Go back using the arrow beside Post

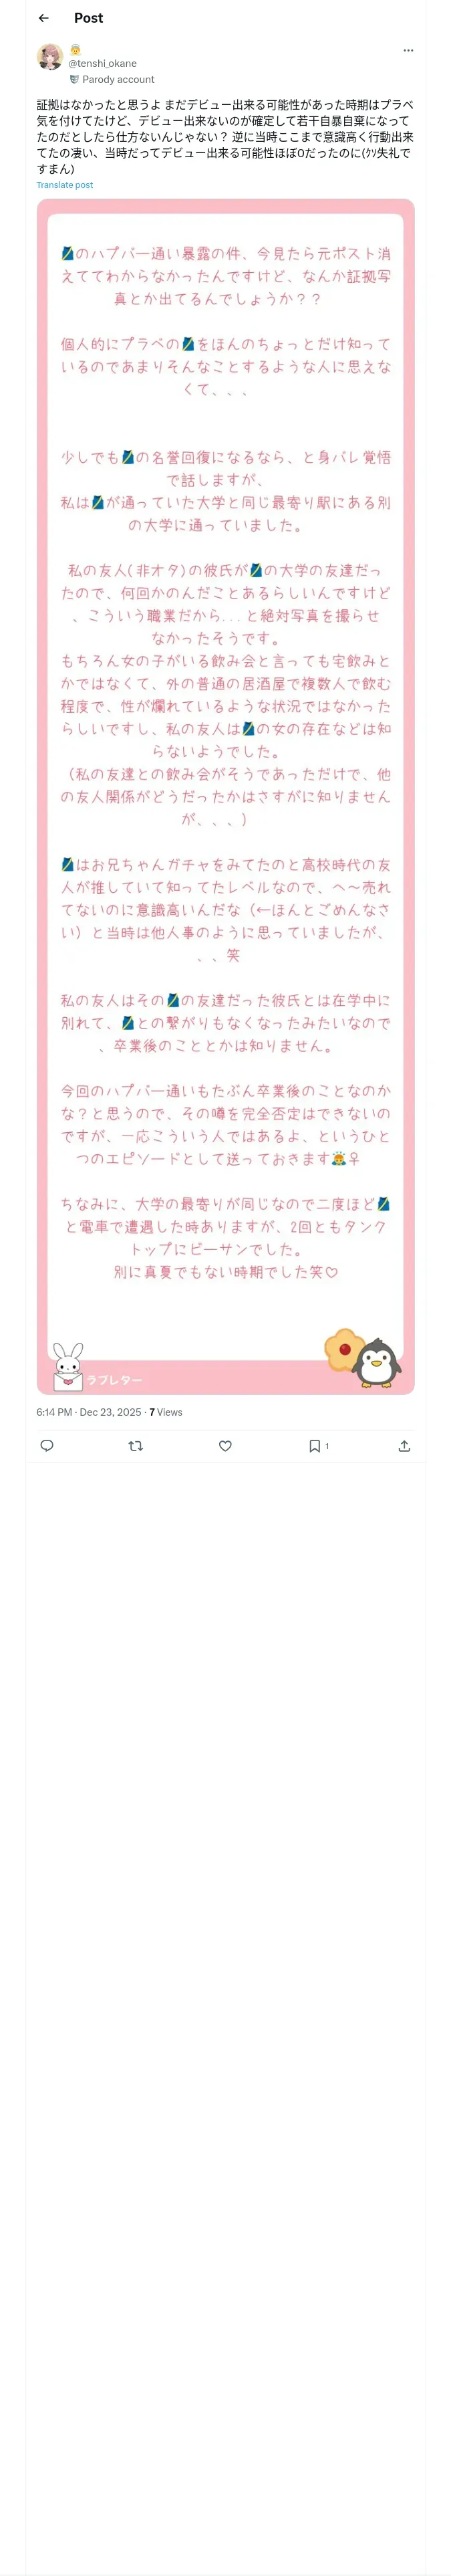[43, 18]
